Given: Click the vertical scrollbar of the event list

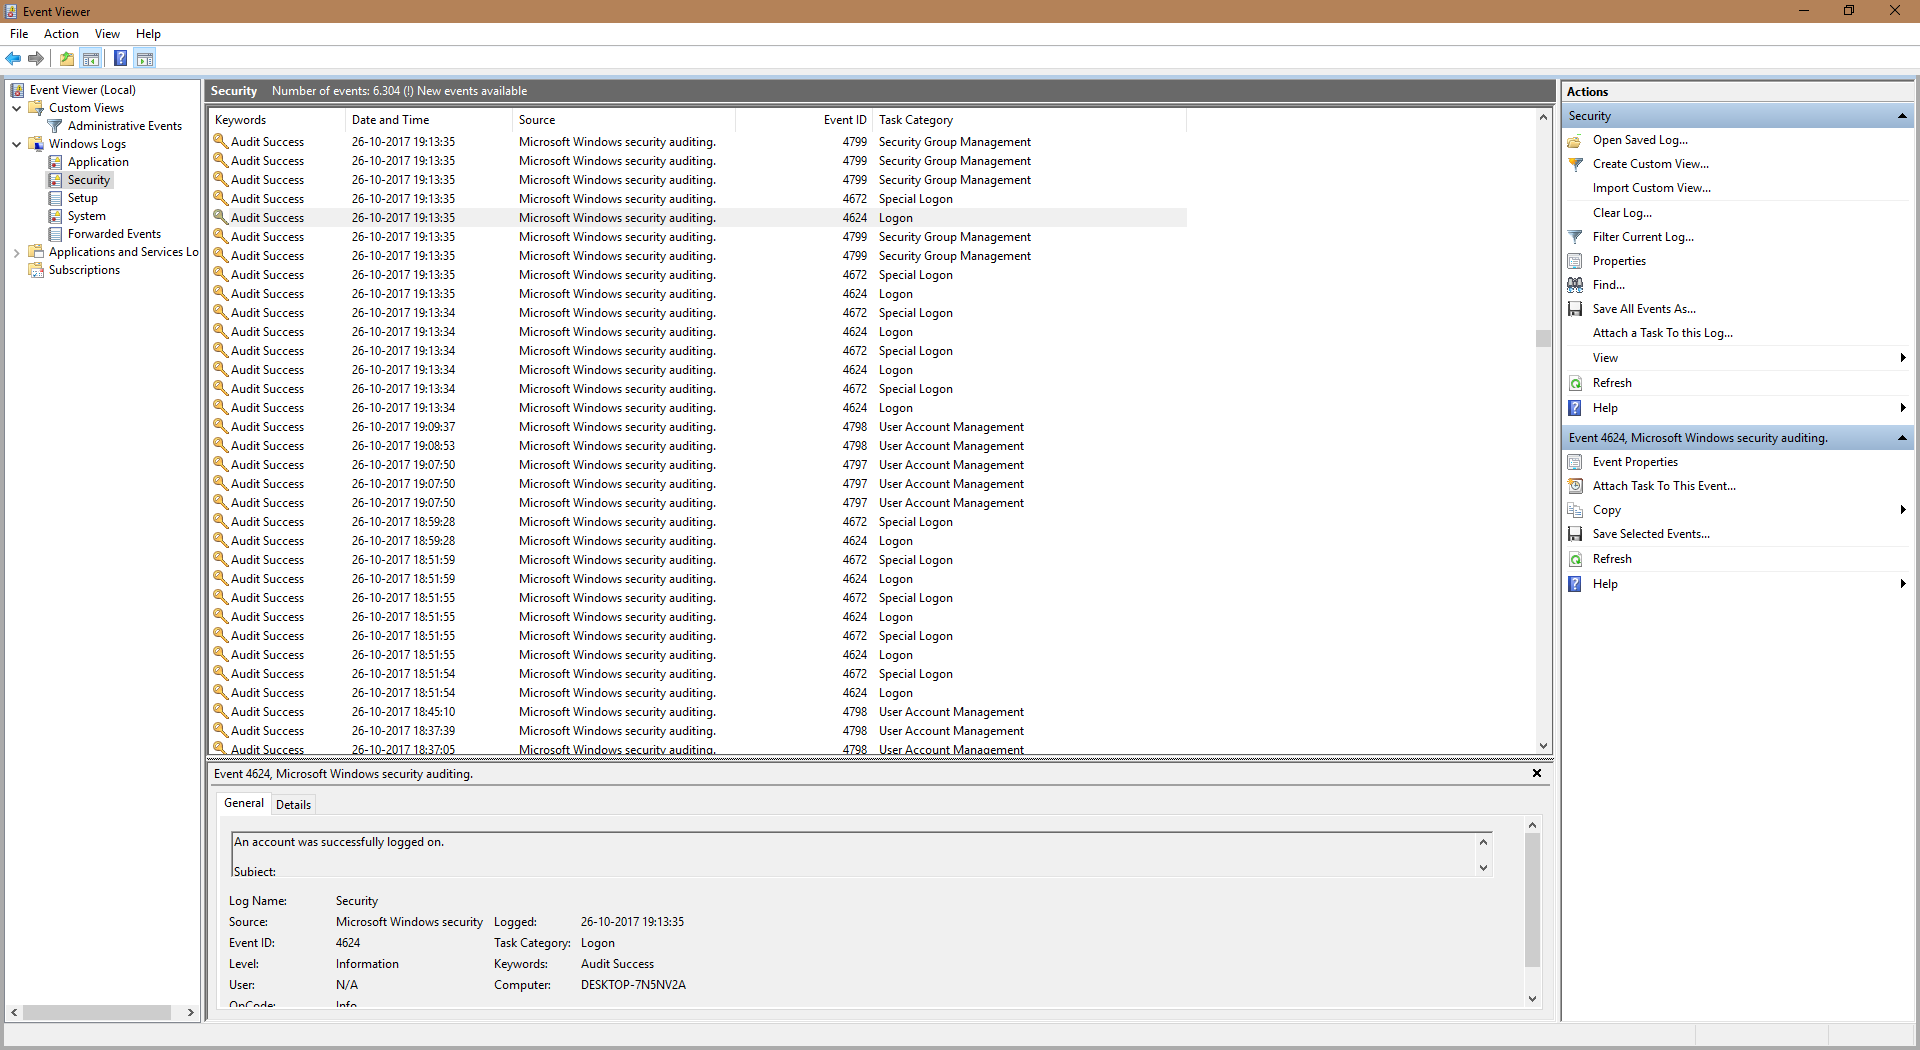Looking at the screenshot, I should (1543, 340).
